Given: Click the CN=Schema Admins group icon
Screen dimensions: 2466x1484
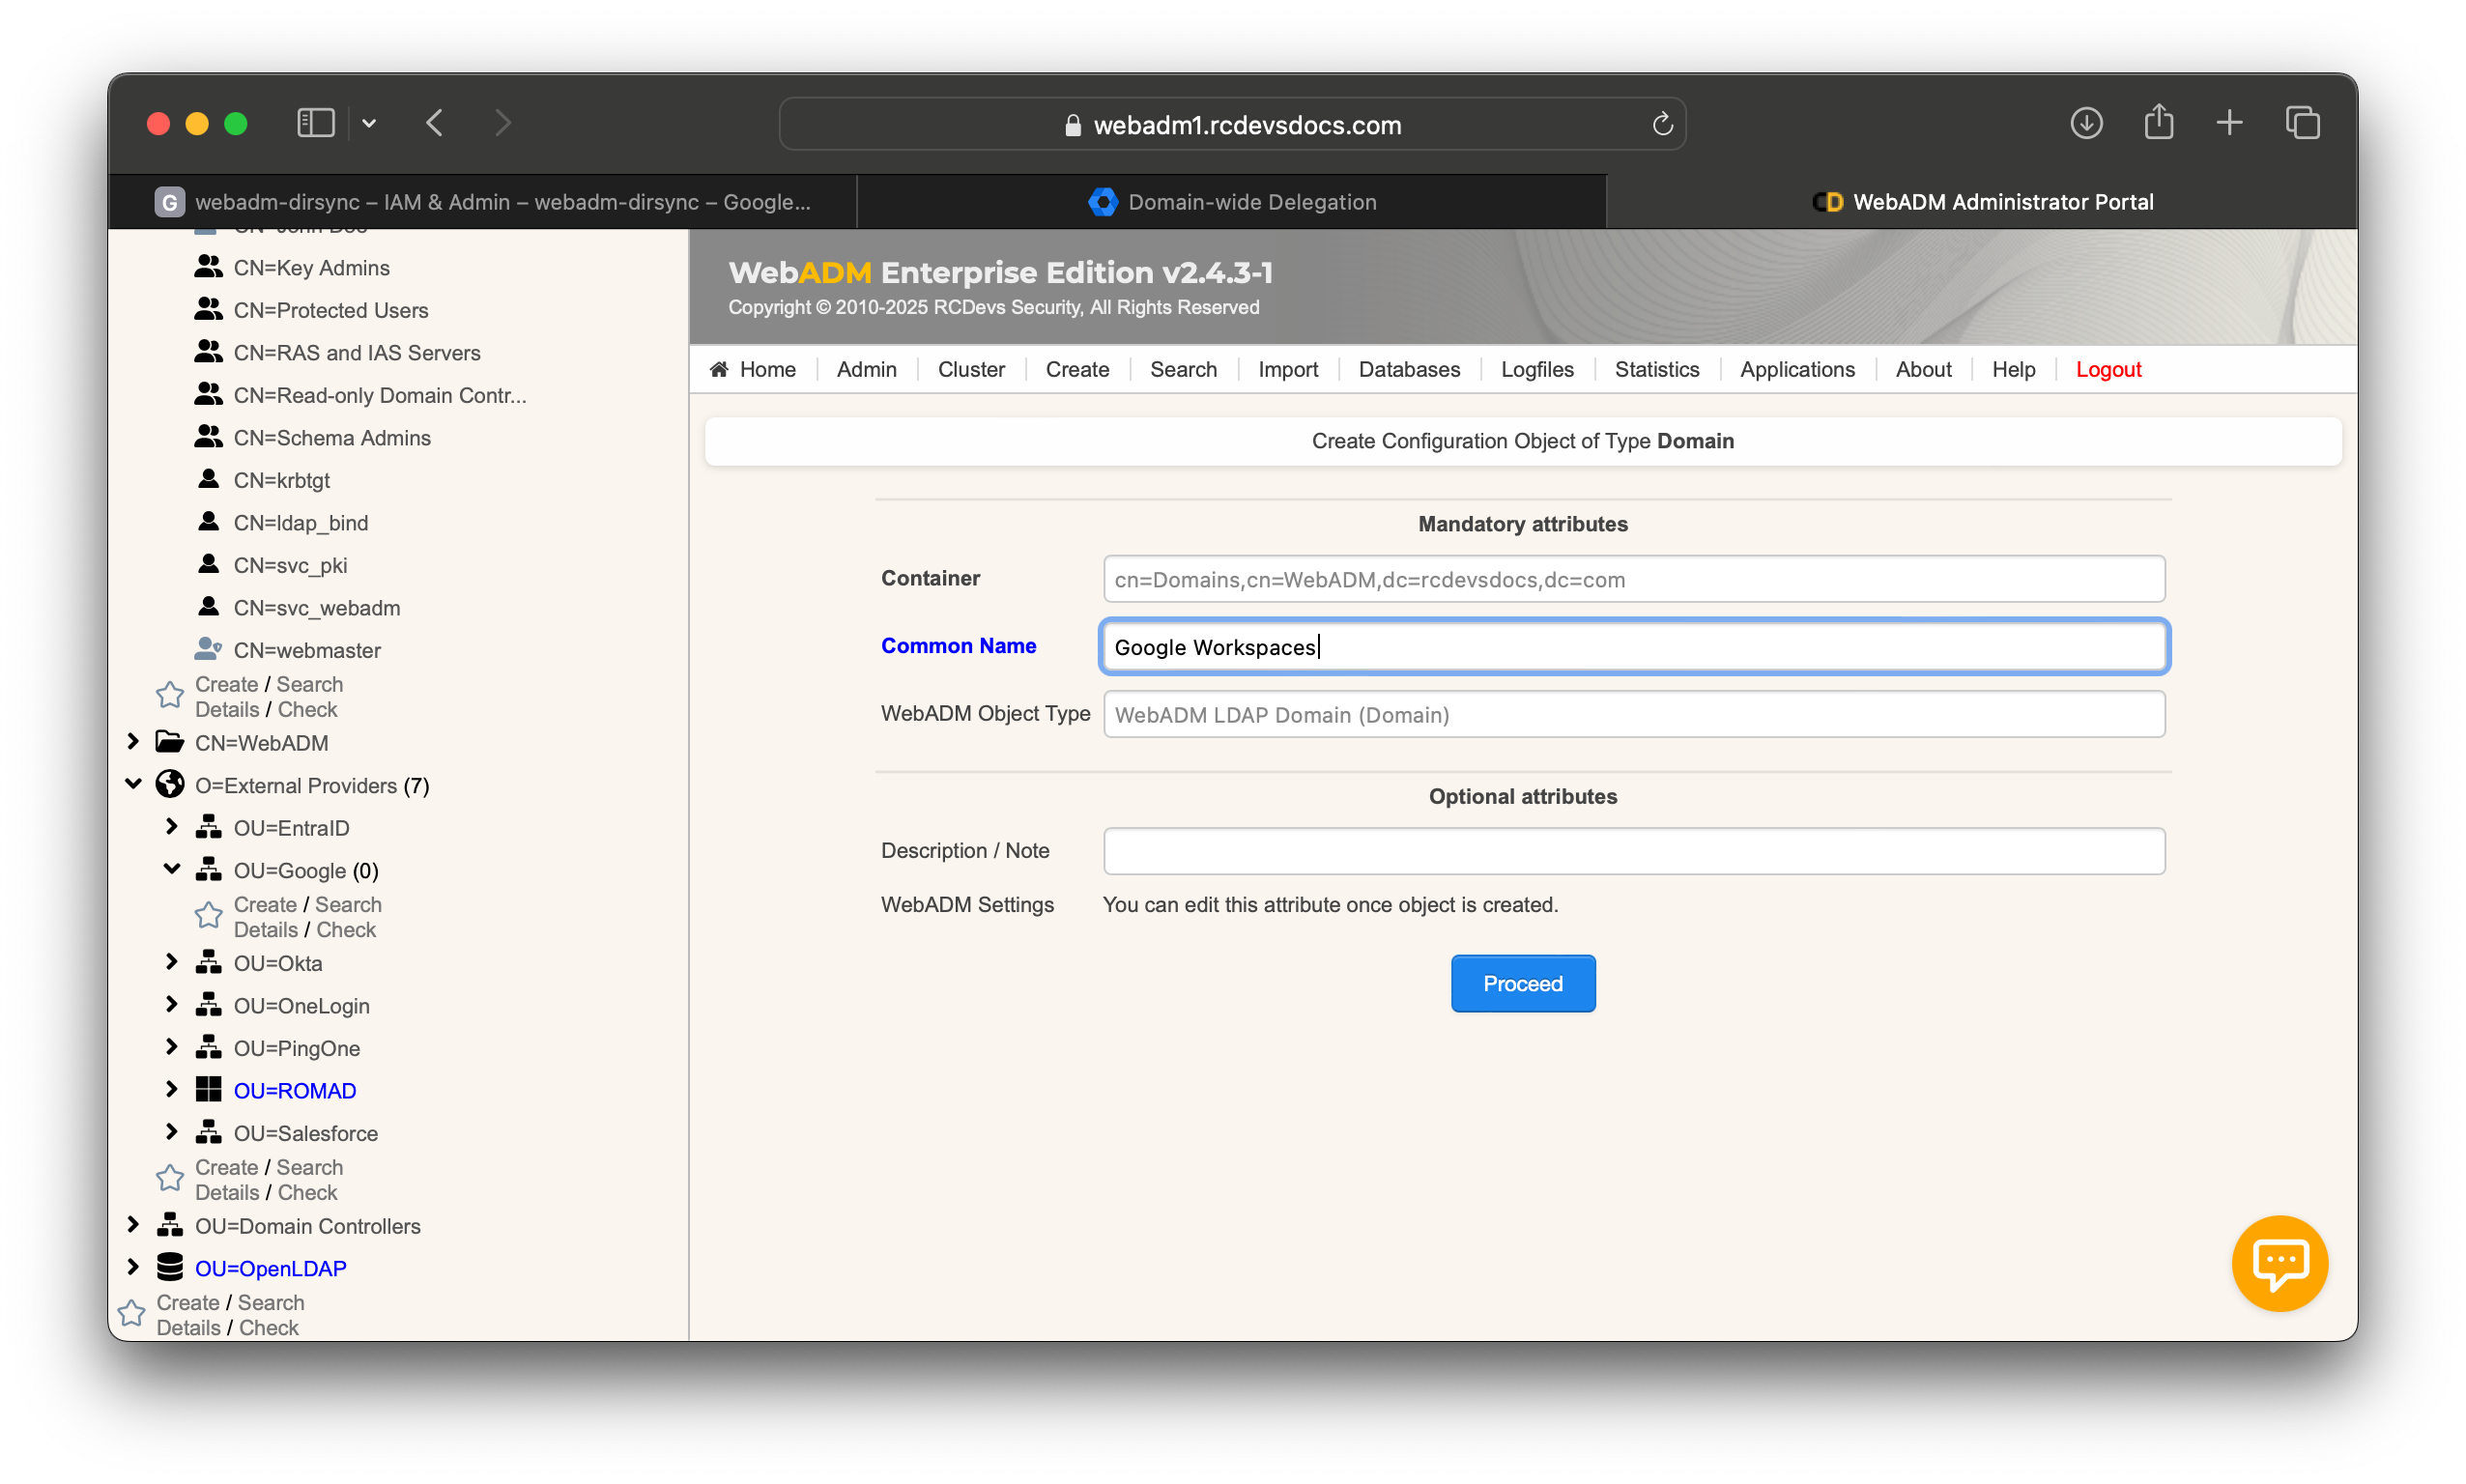Looking at the screenshot, I should pos(208,436).
